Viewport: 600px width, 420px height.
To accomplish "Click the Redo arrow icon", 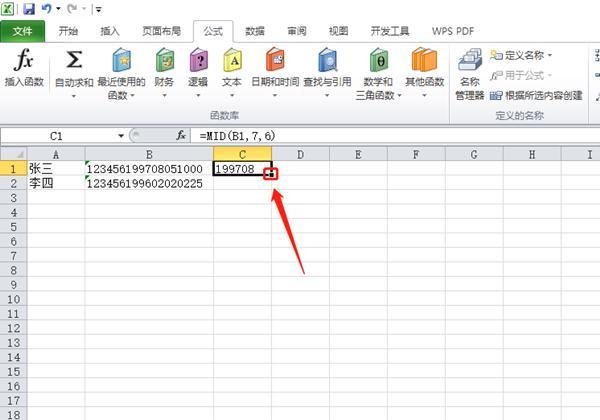I will [72, 8].
